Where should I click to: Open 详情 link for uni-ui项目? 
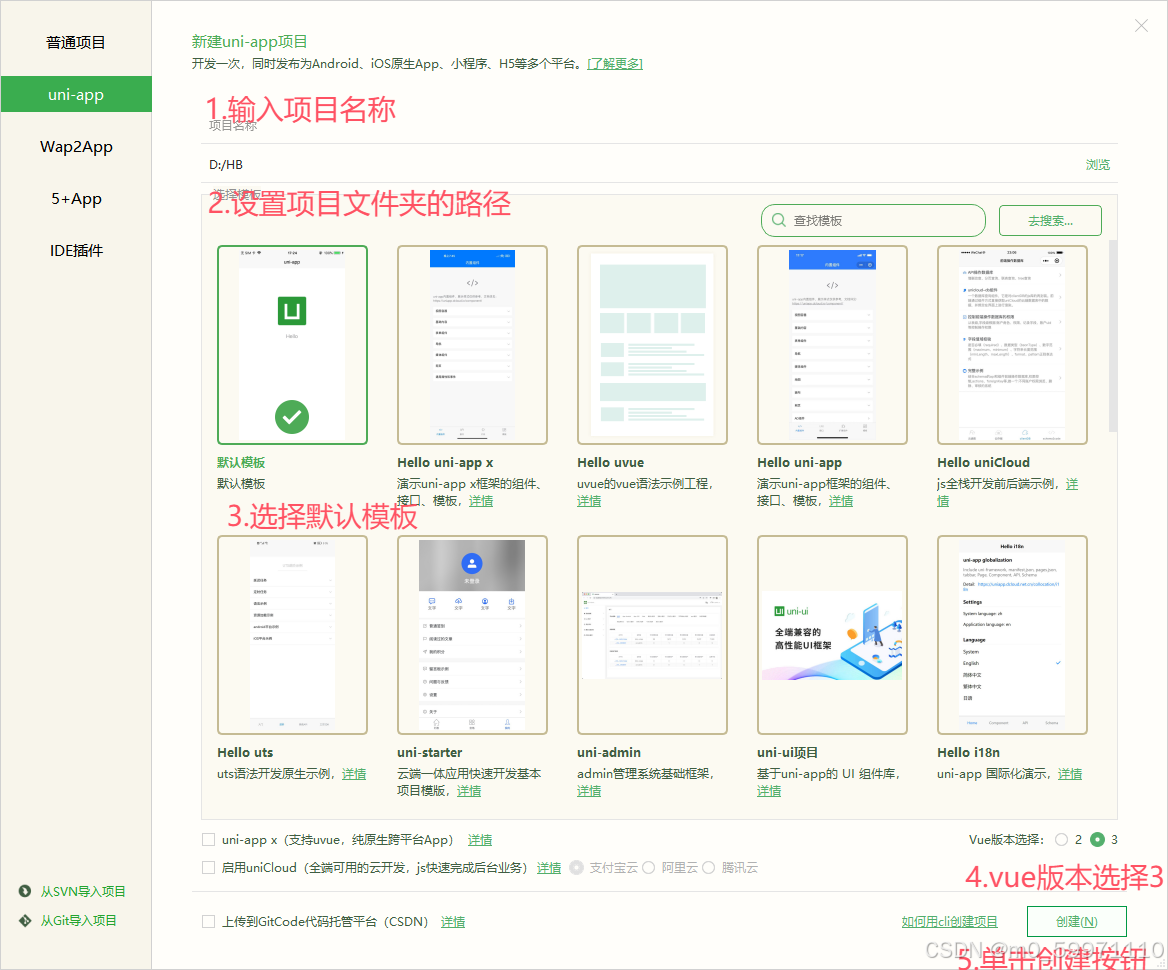tap(769, 790)
